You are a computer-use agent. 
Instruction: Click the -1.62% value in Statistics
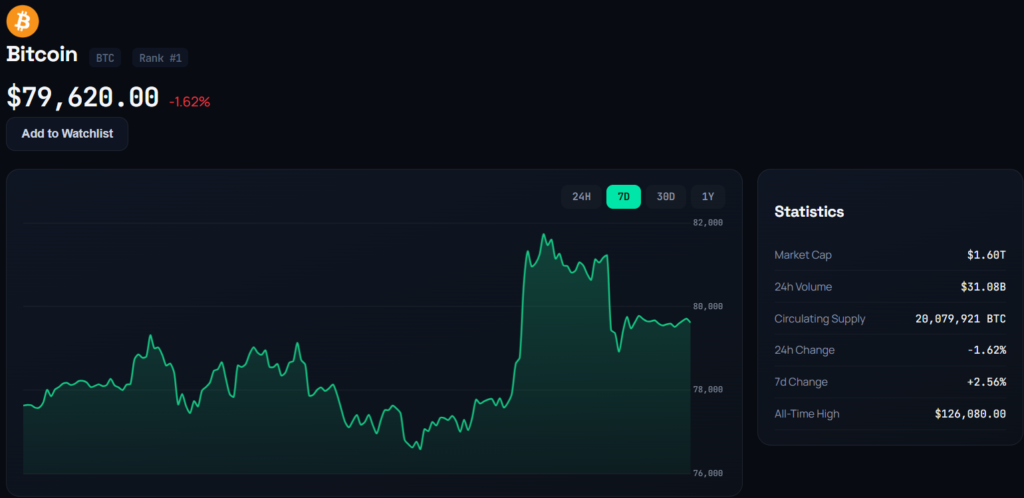point(986,350)
